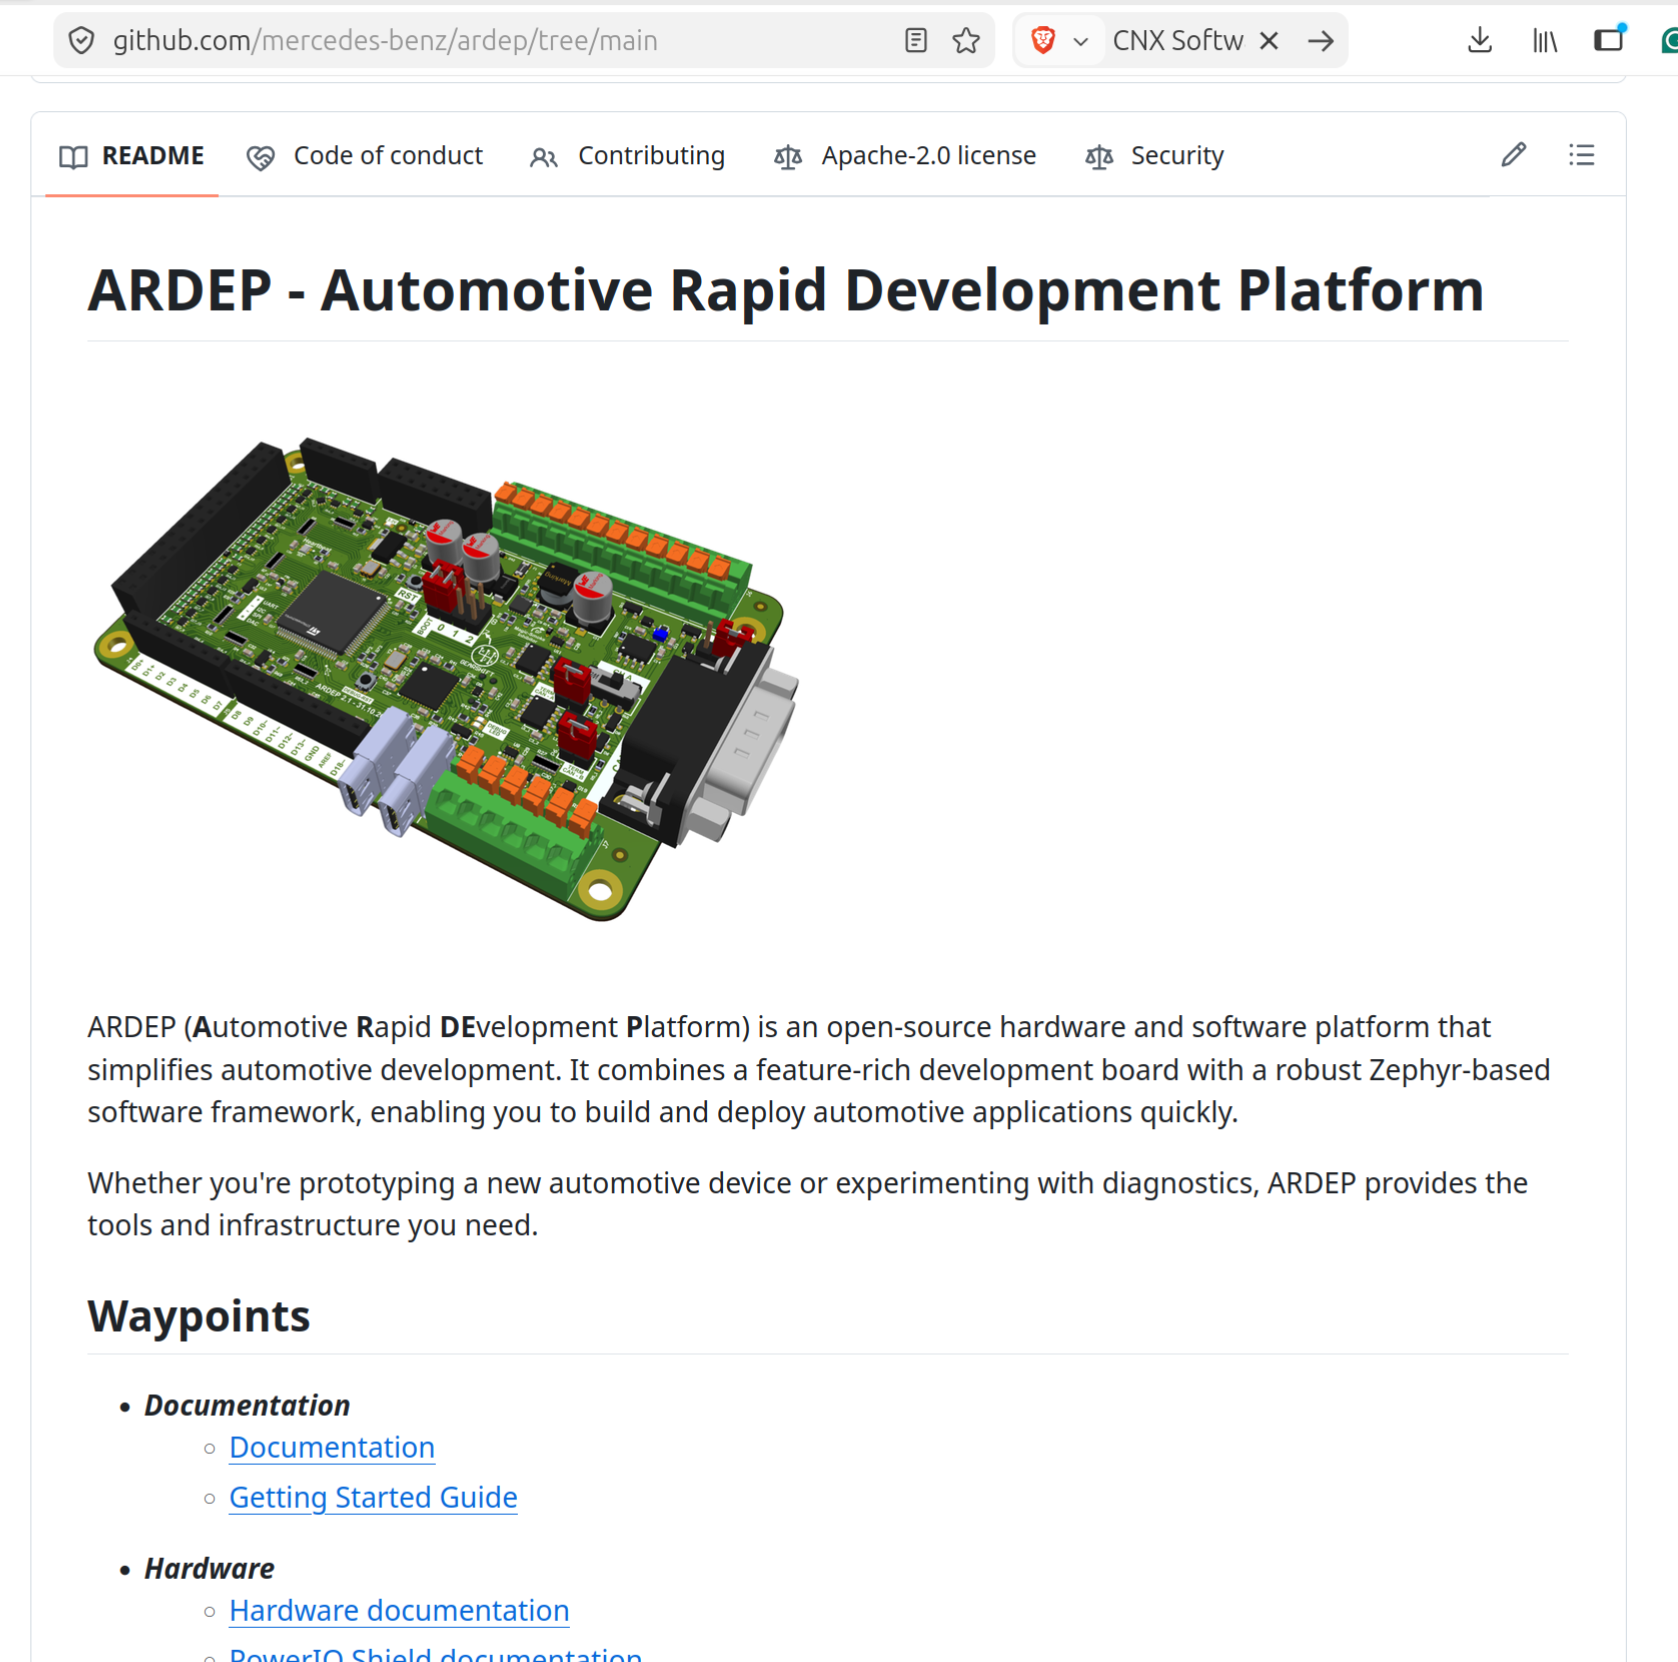Open the Code of conduct tab
The width and height of the screenshot is (1678, 1662).
click(365, 156)
